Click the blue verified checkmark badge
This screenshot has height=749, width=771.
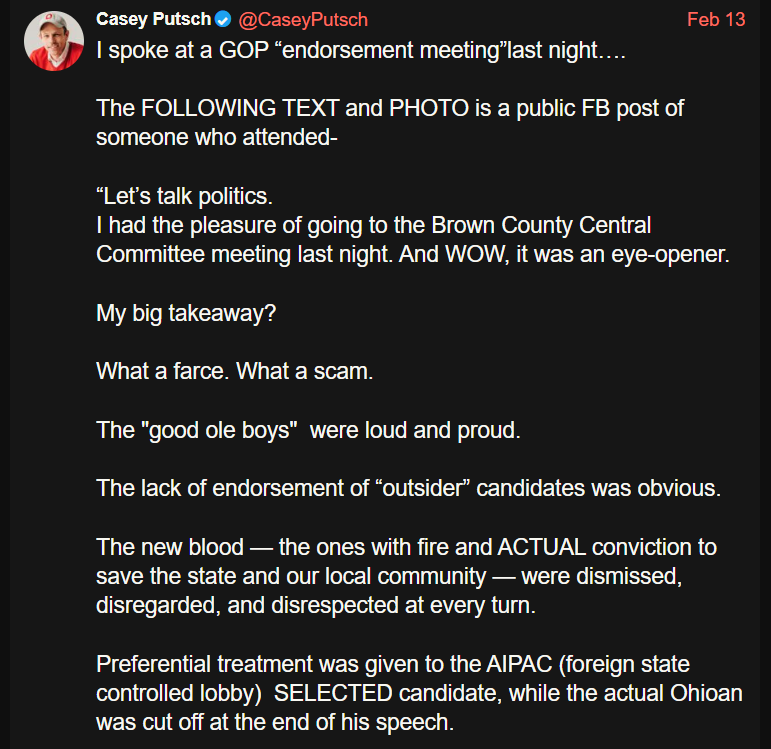click(225, 20)
